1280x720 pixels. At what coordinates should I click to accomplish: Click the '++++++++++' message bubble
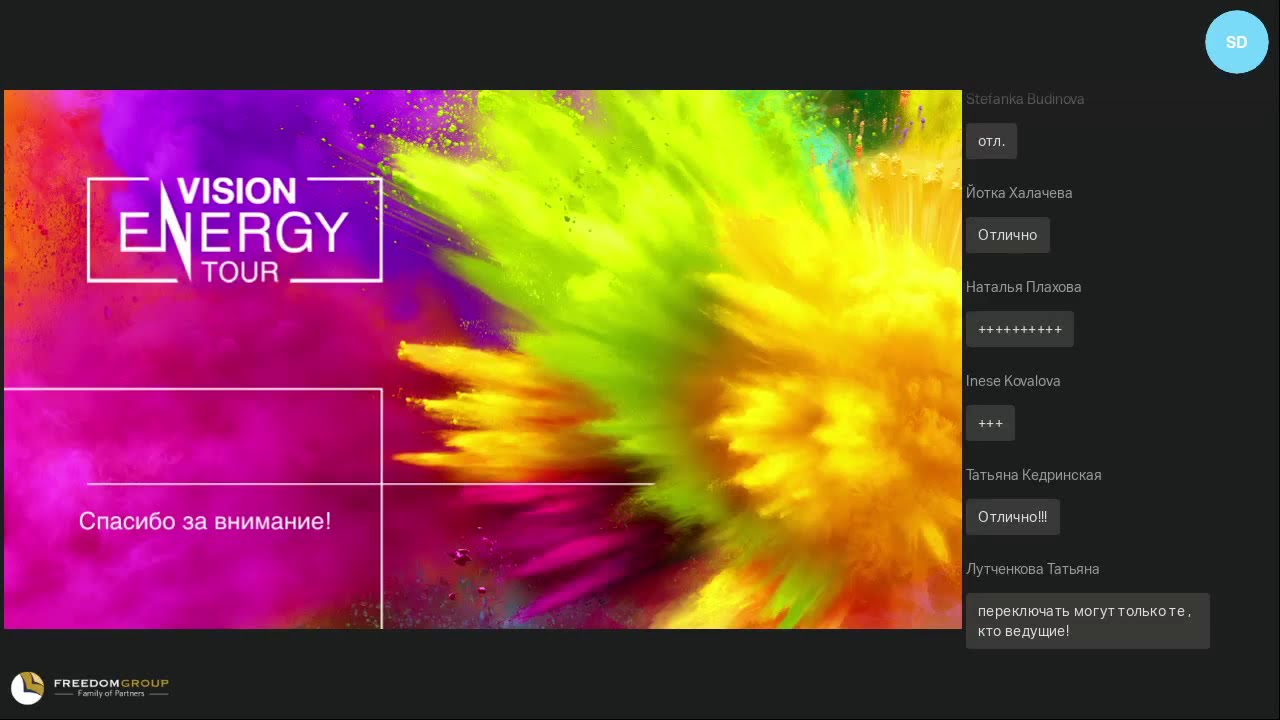click(x=1020, y=329)
